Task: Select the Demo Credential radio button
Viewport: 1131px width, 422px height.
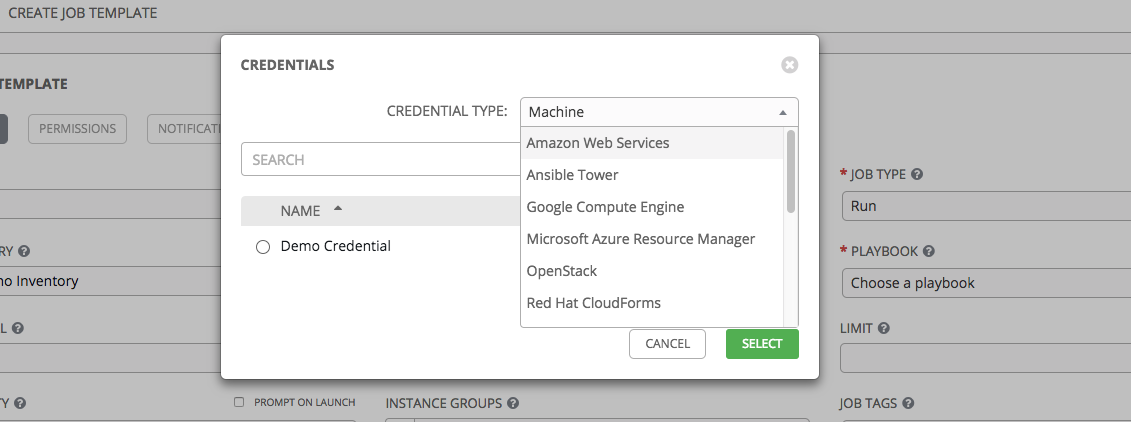Action: point(263,247)
